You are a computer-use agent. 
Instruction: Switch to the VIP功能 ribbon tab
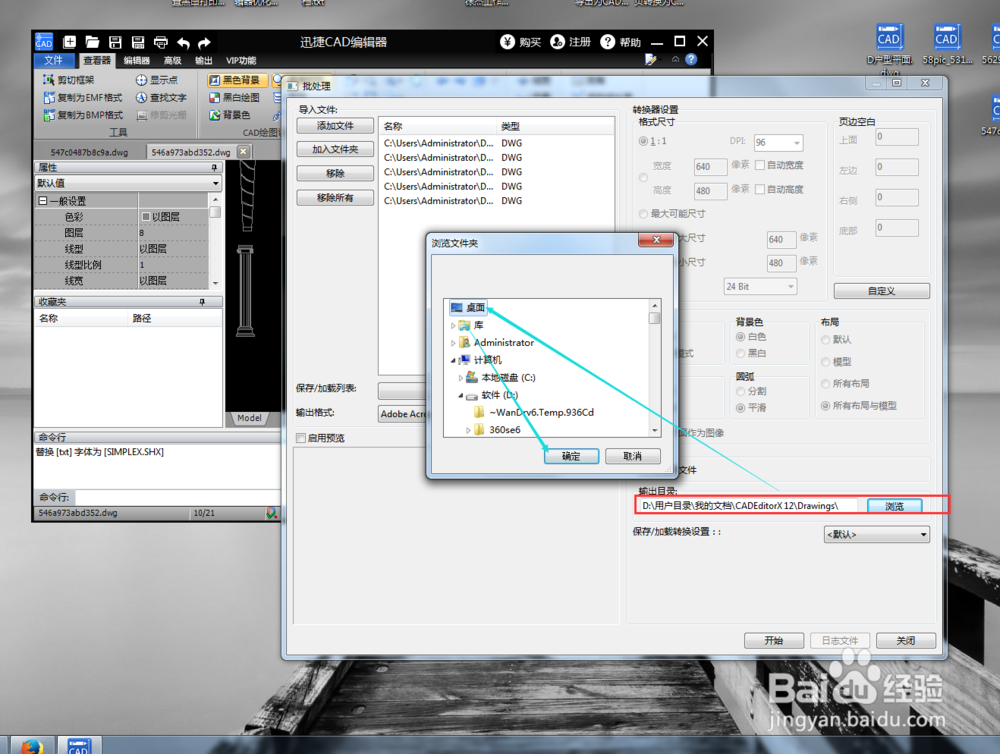(x=241, y=61)
